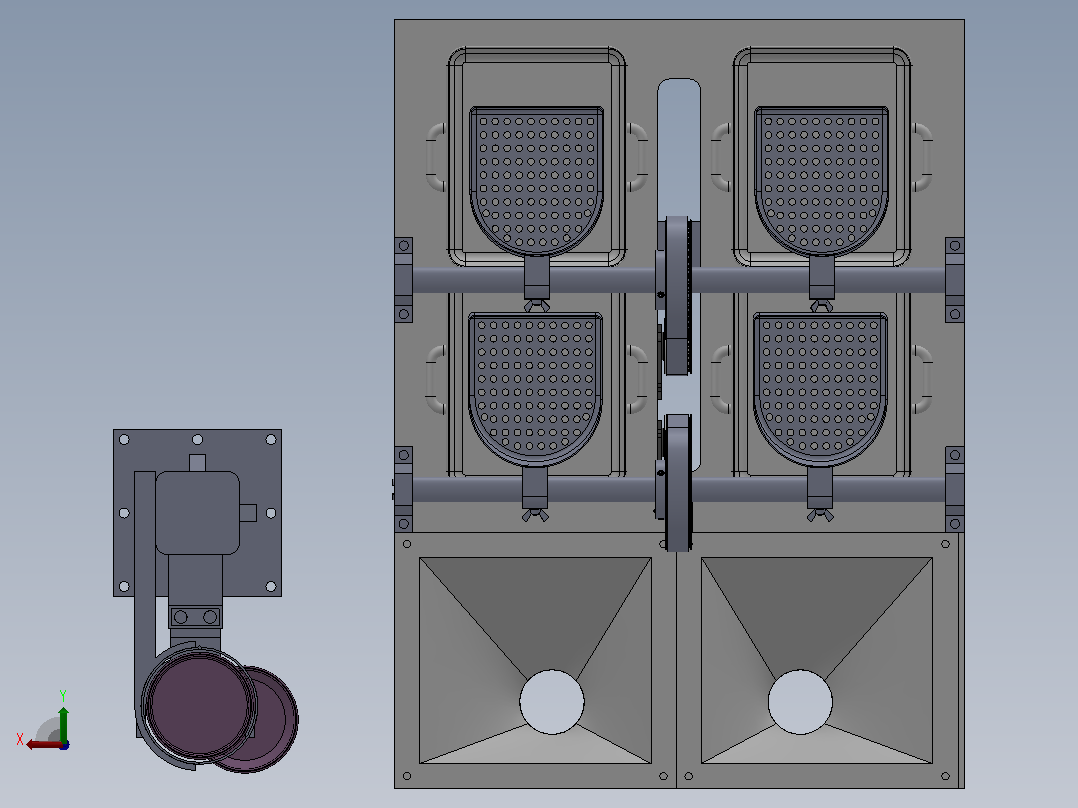Select the bottom-right shaft bearing block
Image resolution: width=1078 pixels, height=808 pixels.
coord(955,490)
